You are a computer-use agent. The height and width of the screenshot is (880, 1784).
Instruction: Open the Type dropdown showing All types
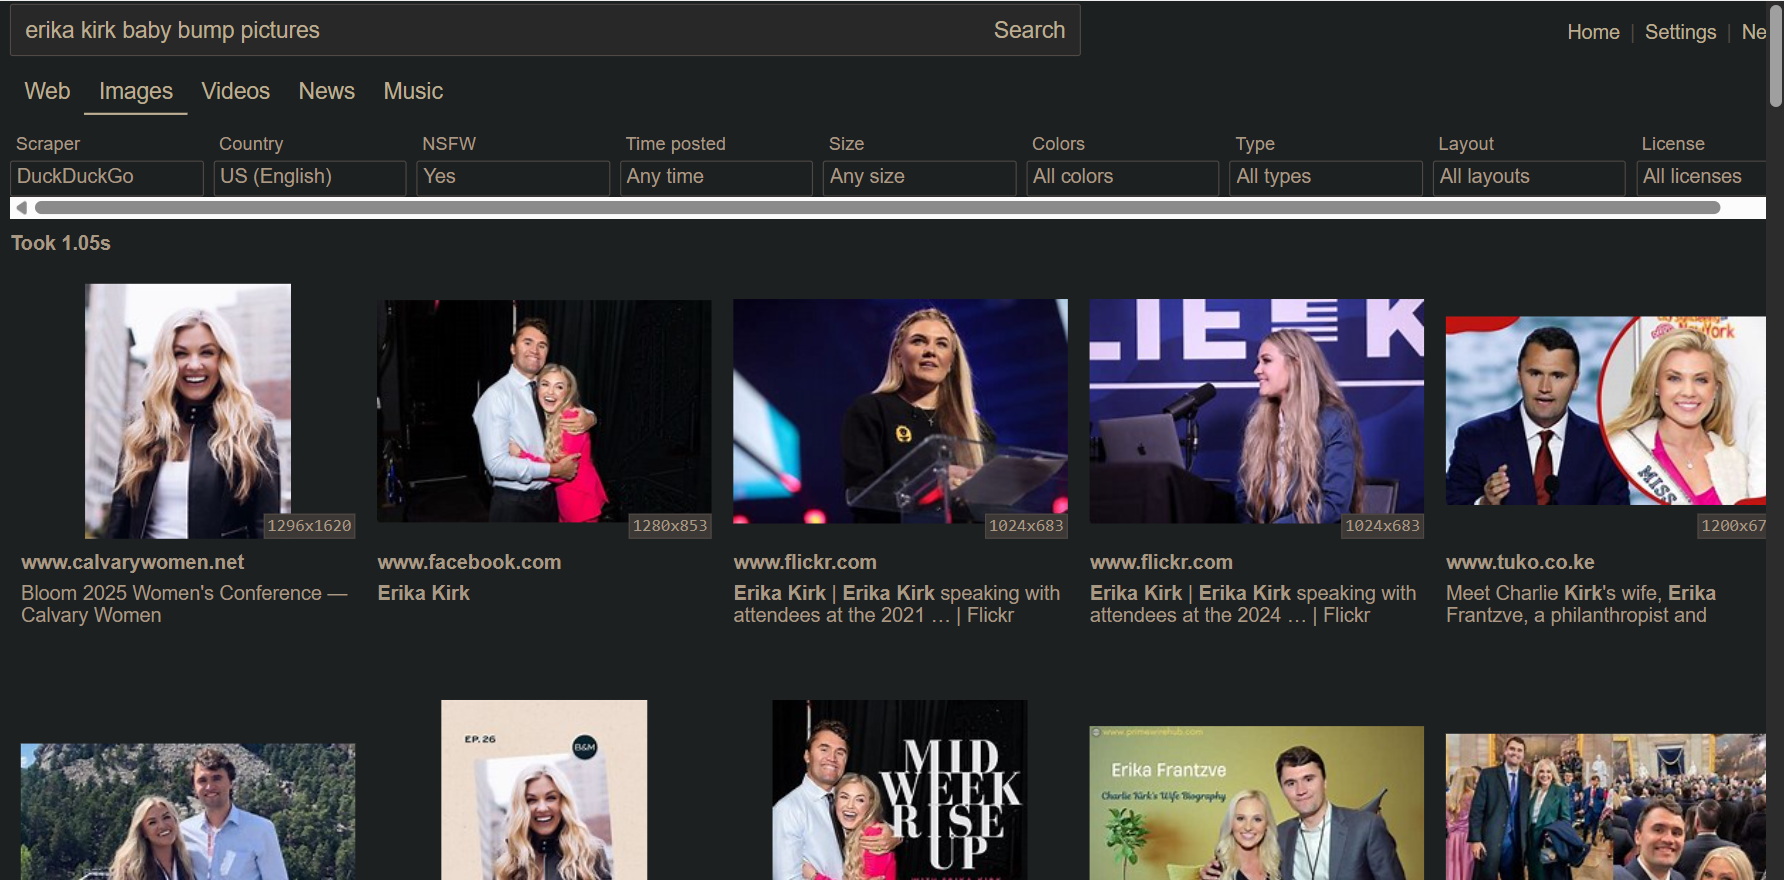pos(1326,177)
